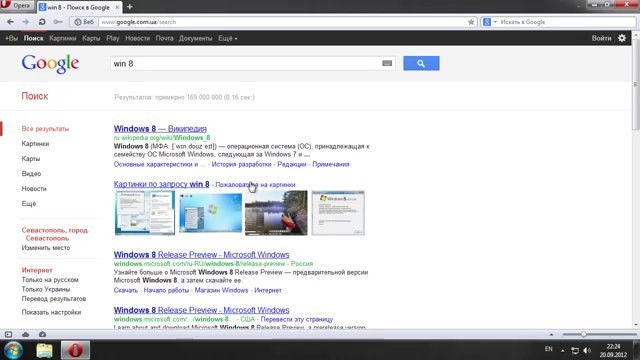Filter by Новости in the left sidebar
This screenshot has width=640, height=360.
[x=34, y=189]
